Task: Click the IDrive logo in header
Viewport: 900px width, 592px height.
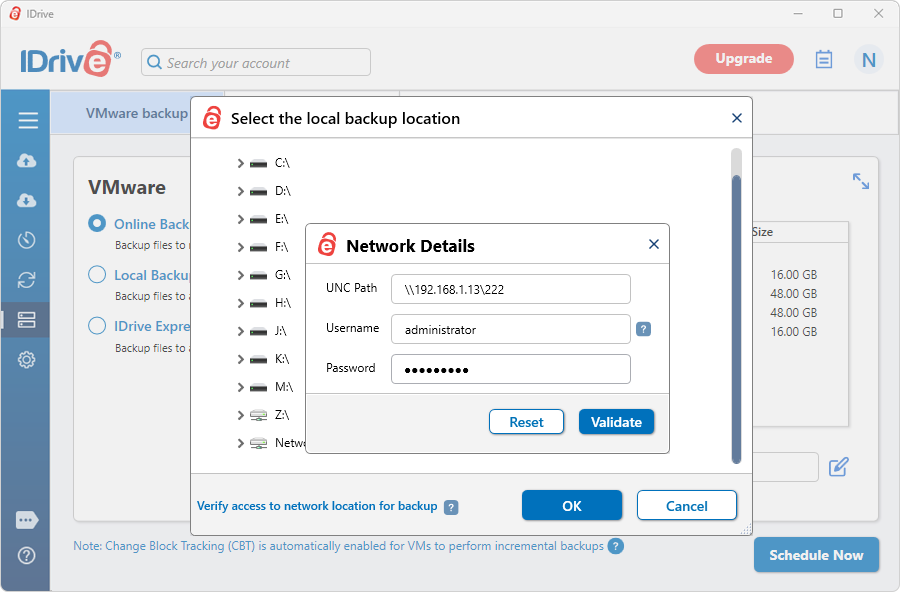Action: [x=70, y=59]
